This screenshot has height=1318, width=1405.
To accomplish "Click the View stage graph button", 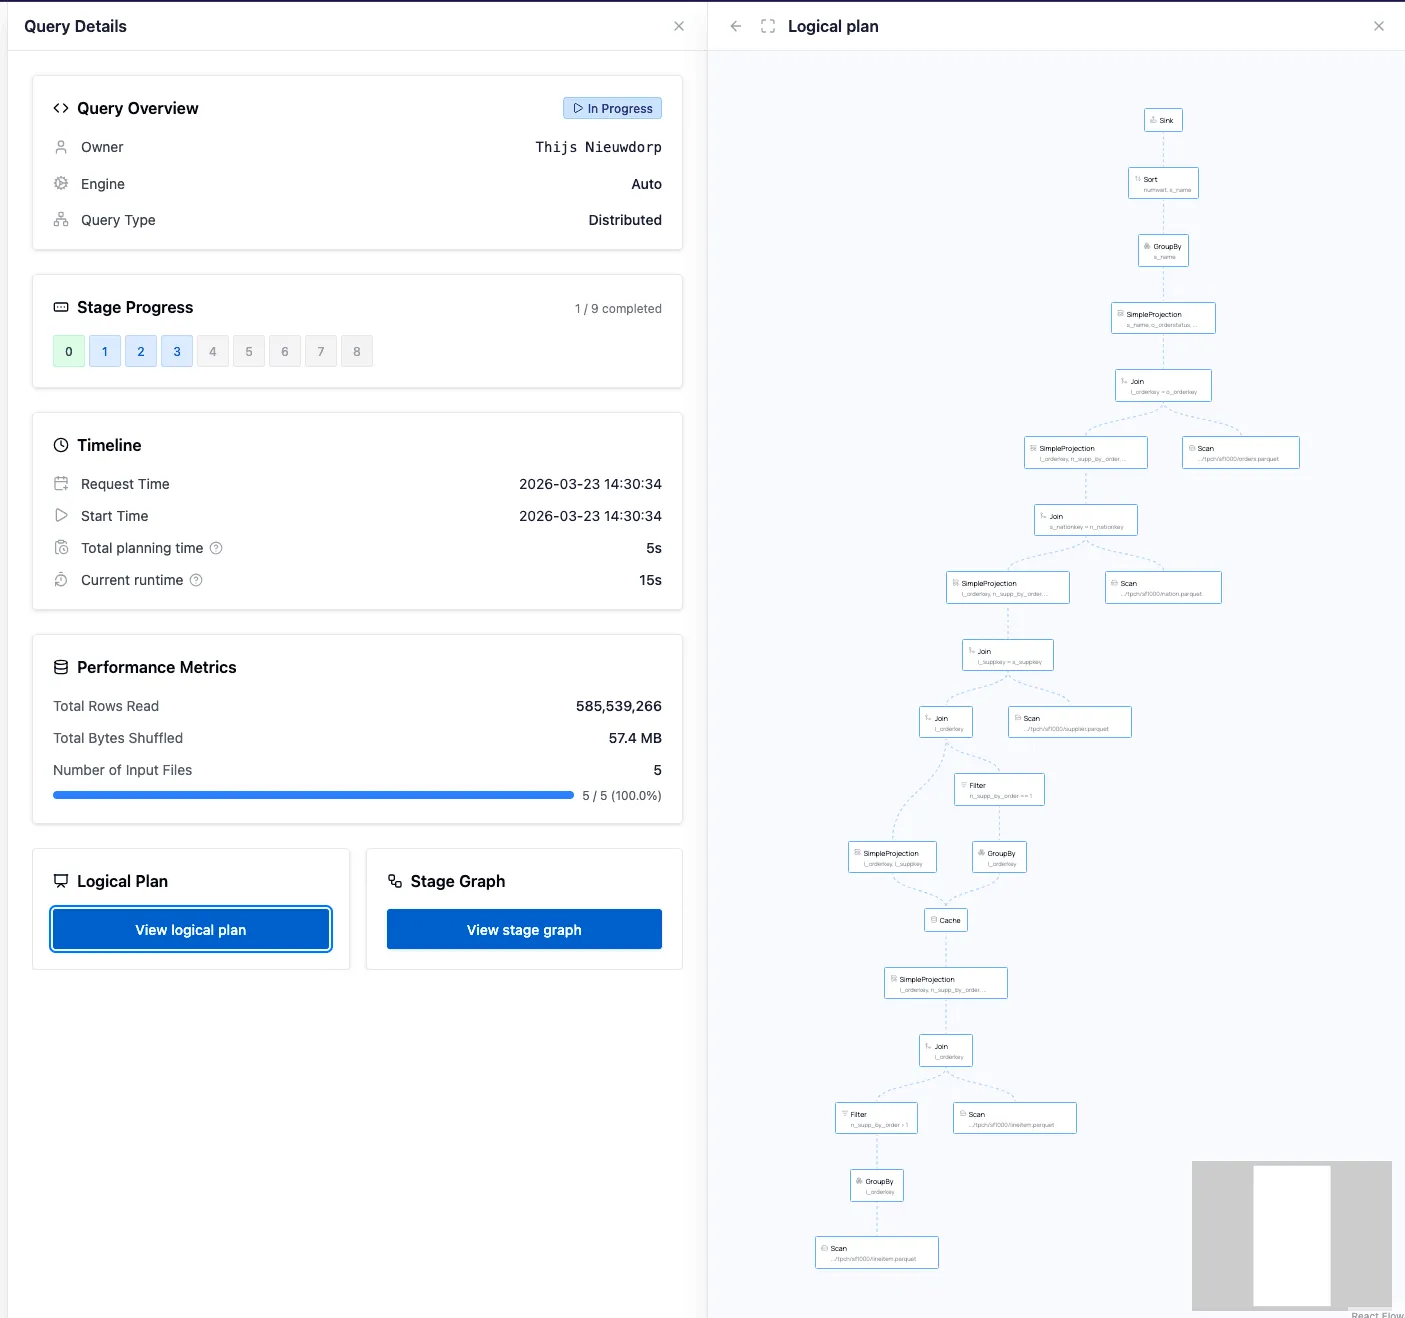I will pyautogui.click(x=523, y=929).
